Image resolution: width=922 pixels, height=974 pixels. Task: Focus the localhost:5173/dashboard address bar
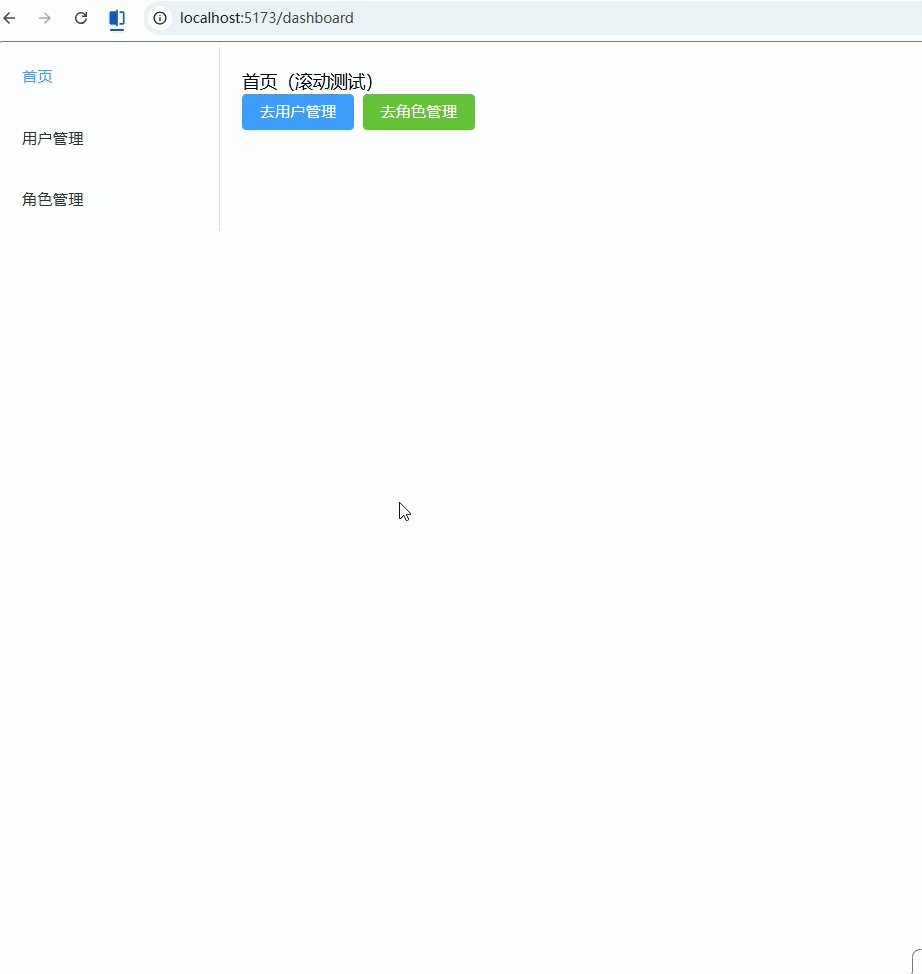coord(500,18)
